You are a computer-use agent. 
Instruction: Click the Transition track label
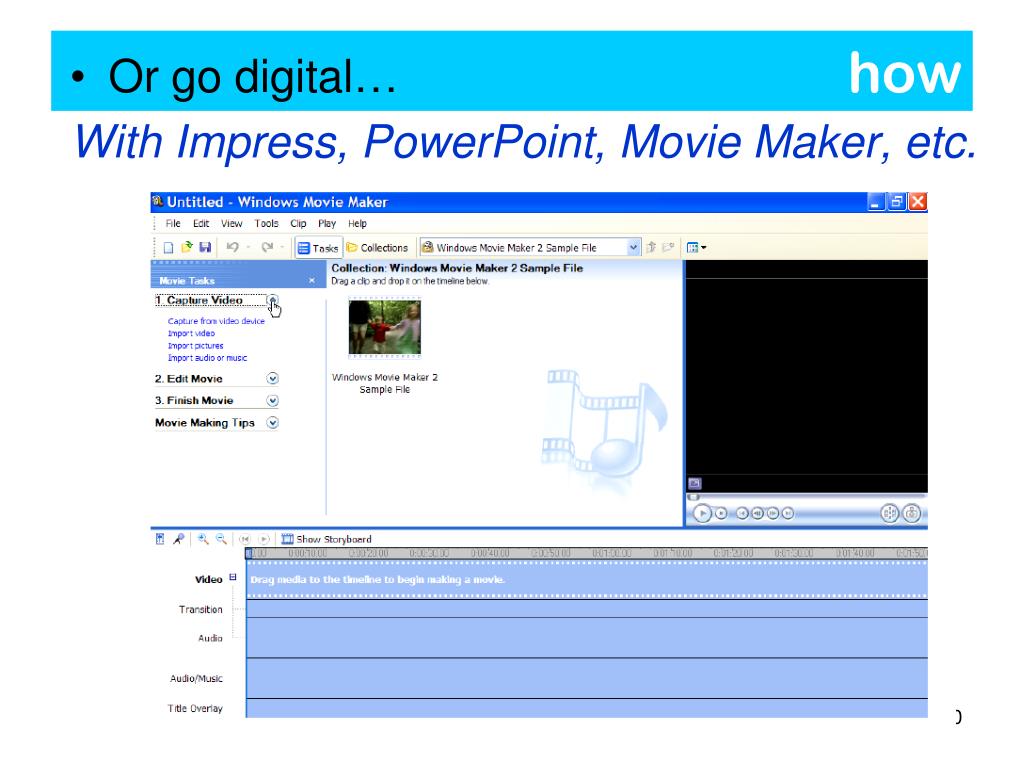coord(200,609)
